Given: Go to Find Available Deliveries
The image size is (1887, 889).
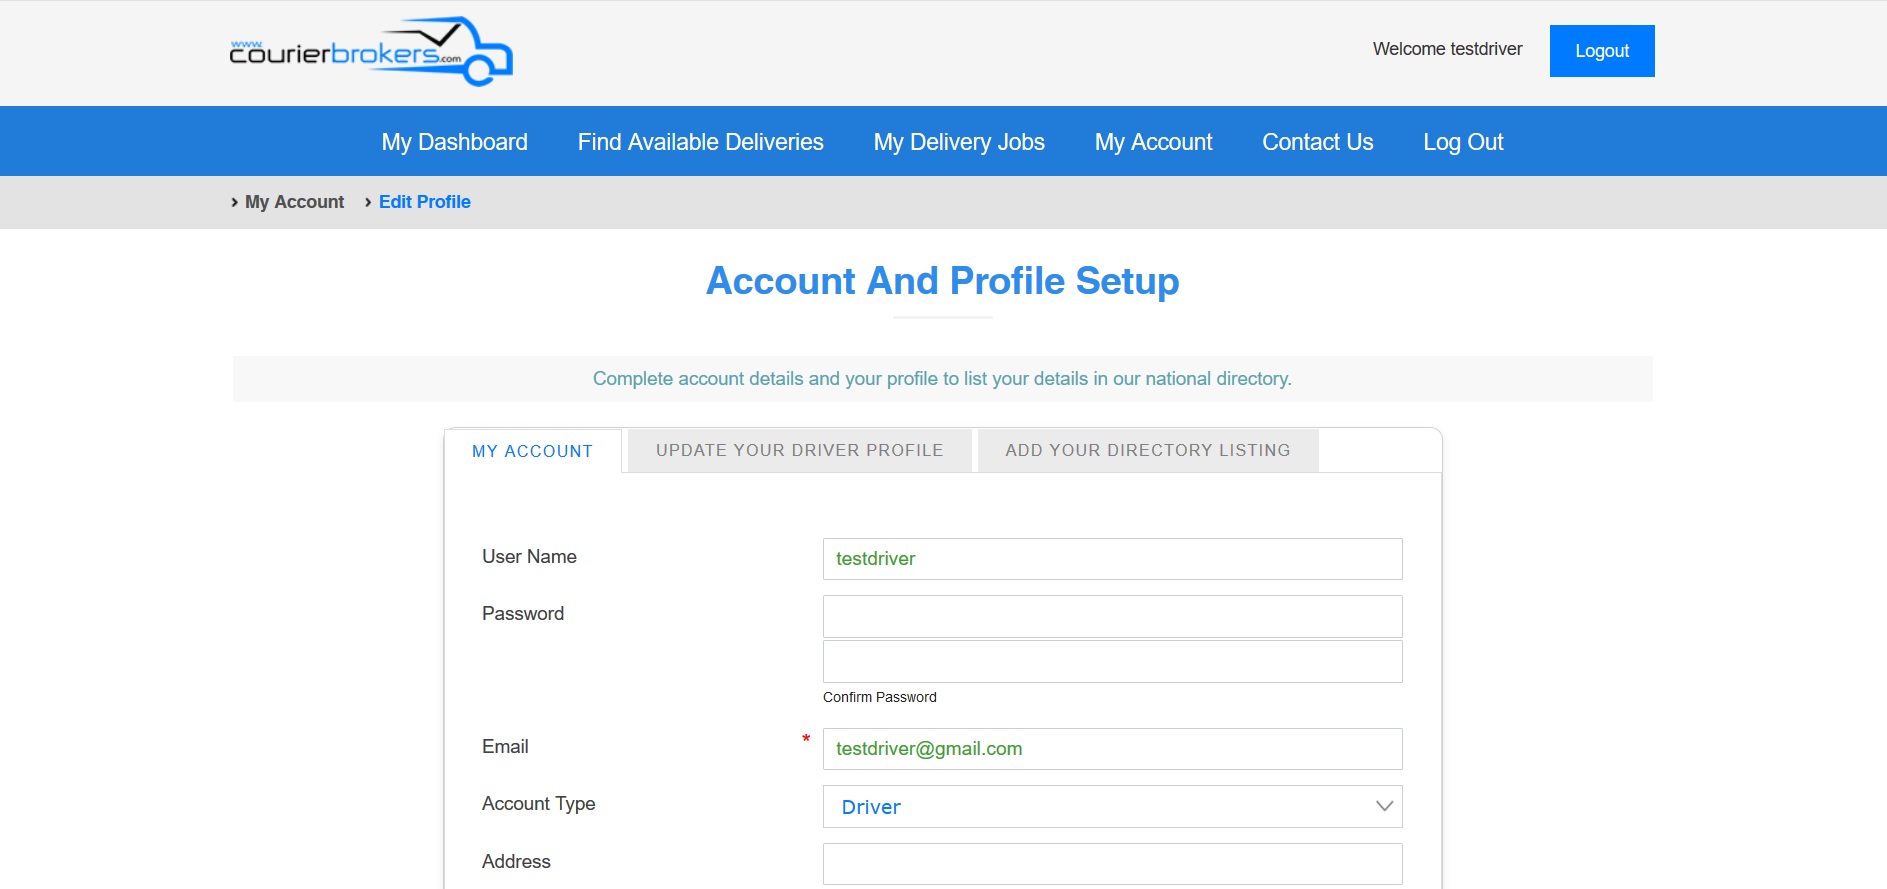Looking at the screenshot, I should pyautogui.click(x=700, y=142).
